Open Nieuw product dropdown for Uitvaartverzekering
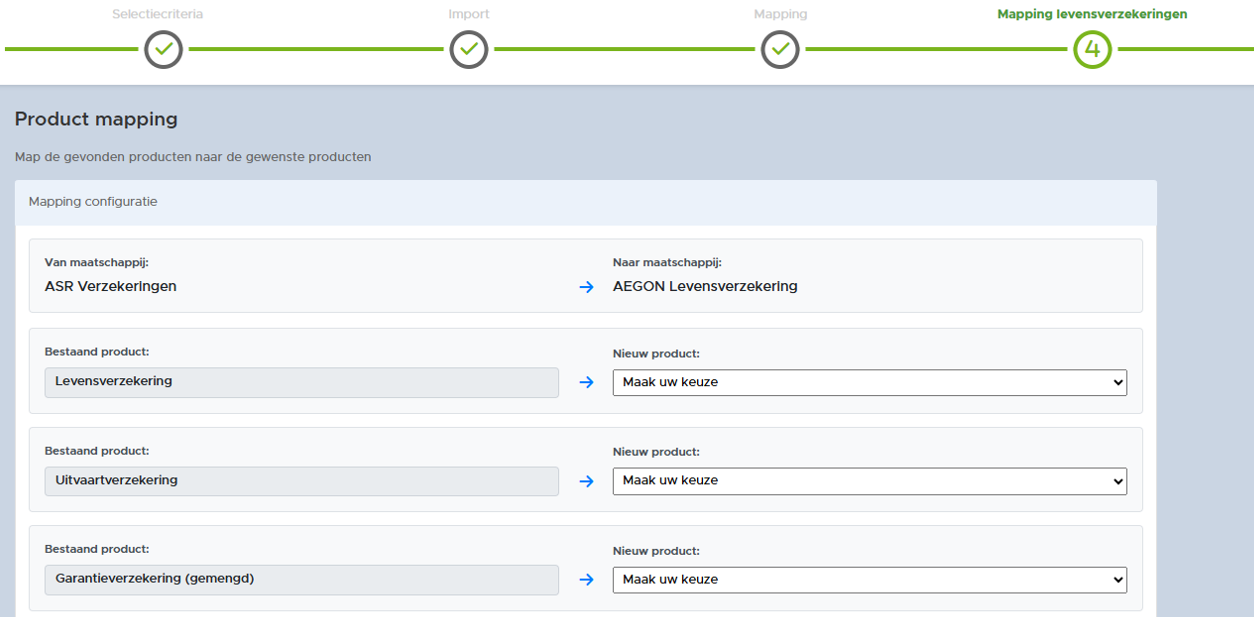The height and width of the screenshot is (617, 1254). click(x=869, y=481)
